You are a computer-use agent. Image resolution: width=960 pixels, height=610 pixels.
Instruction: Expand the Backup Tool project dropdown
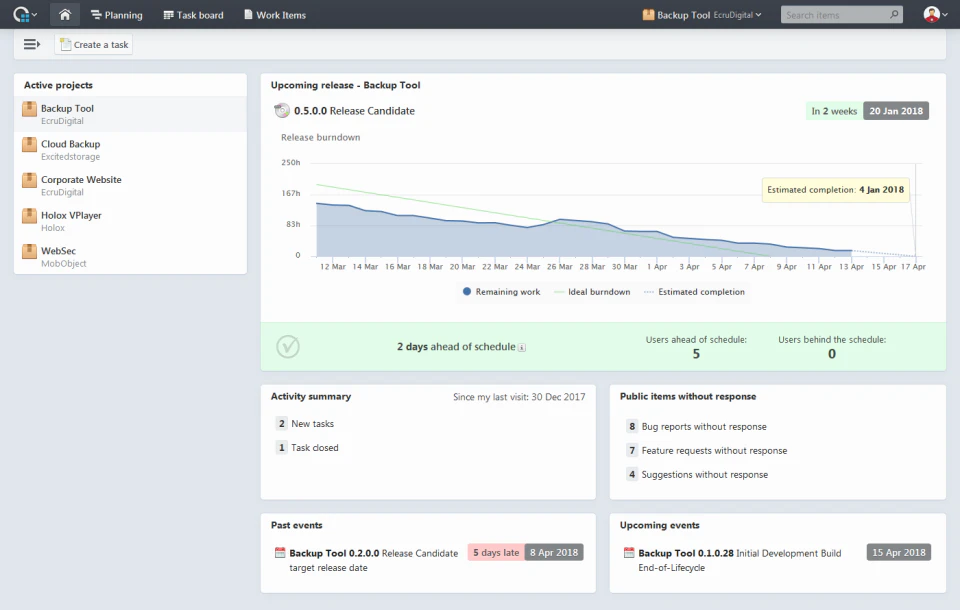click(702, 15)
